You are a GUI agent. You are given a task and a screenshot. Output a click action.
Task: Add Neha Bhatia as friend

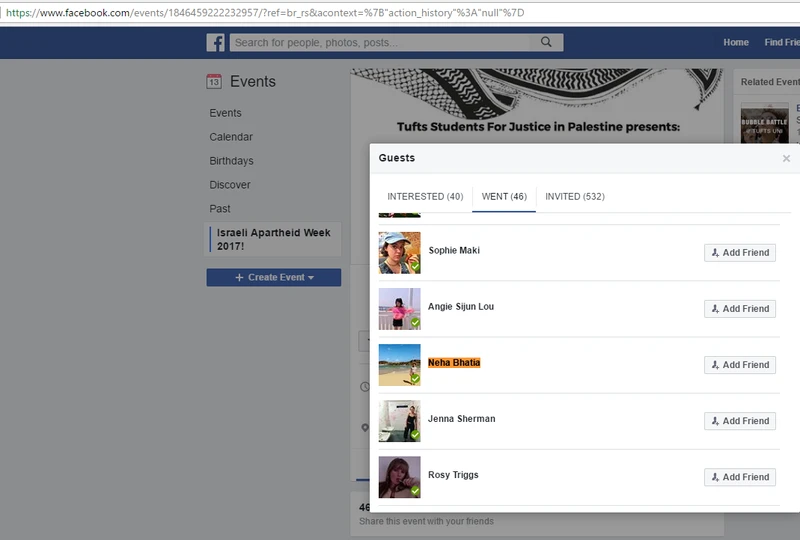click(740, 365)
